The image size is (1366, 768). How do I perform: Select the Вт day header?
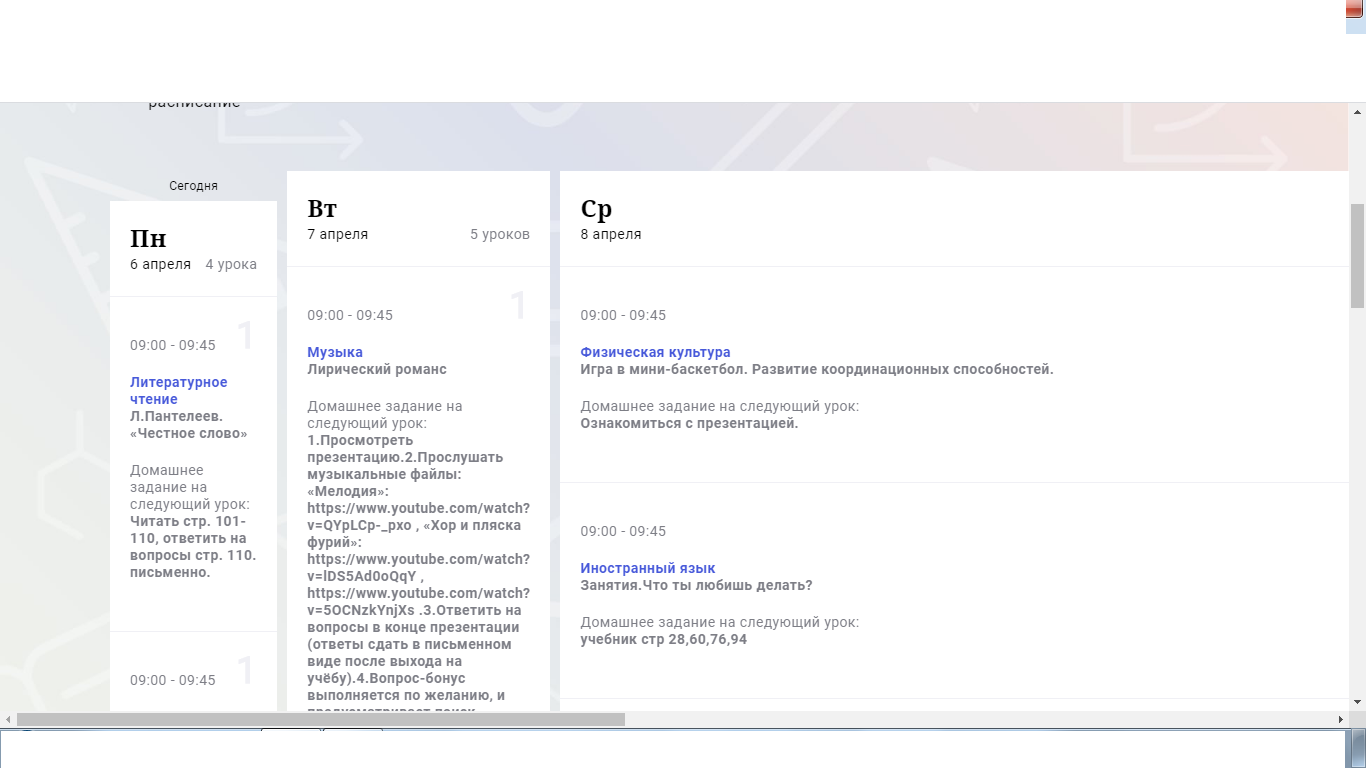(322, 209)
